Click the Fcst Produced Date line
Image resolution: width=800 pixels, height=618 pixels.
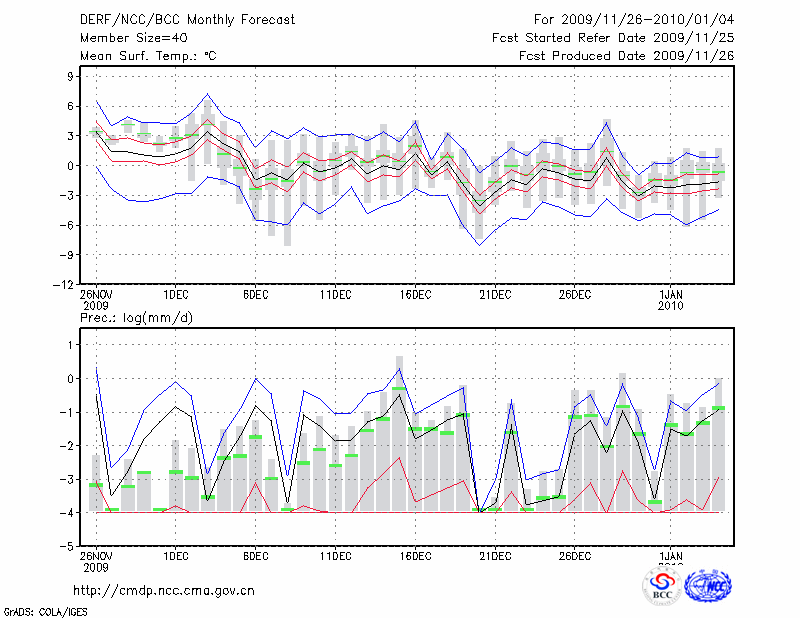[x=626, y=56]
